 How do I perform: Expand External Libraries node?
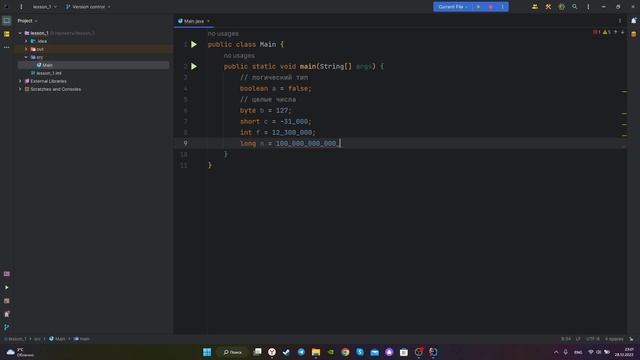pos(20,81)
